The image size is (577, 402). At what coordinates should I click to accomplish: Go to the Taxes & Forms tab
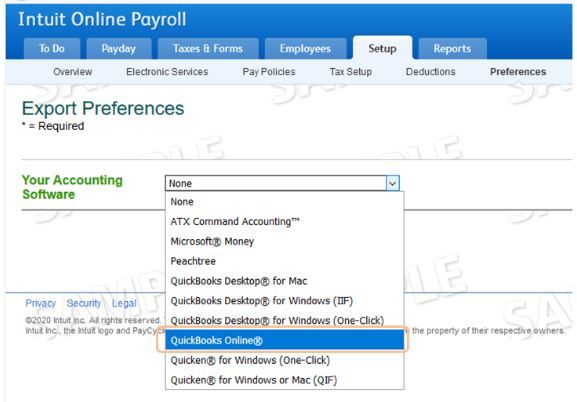point(208,49)
